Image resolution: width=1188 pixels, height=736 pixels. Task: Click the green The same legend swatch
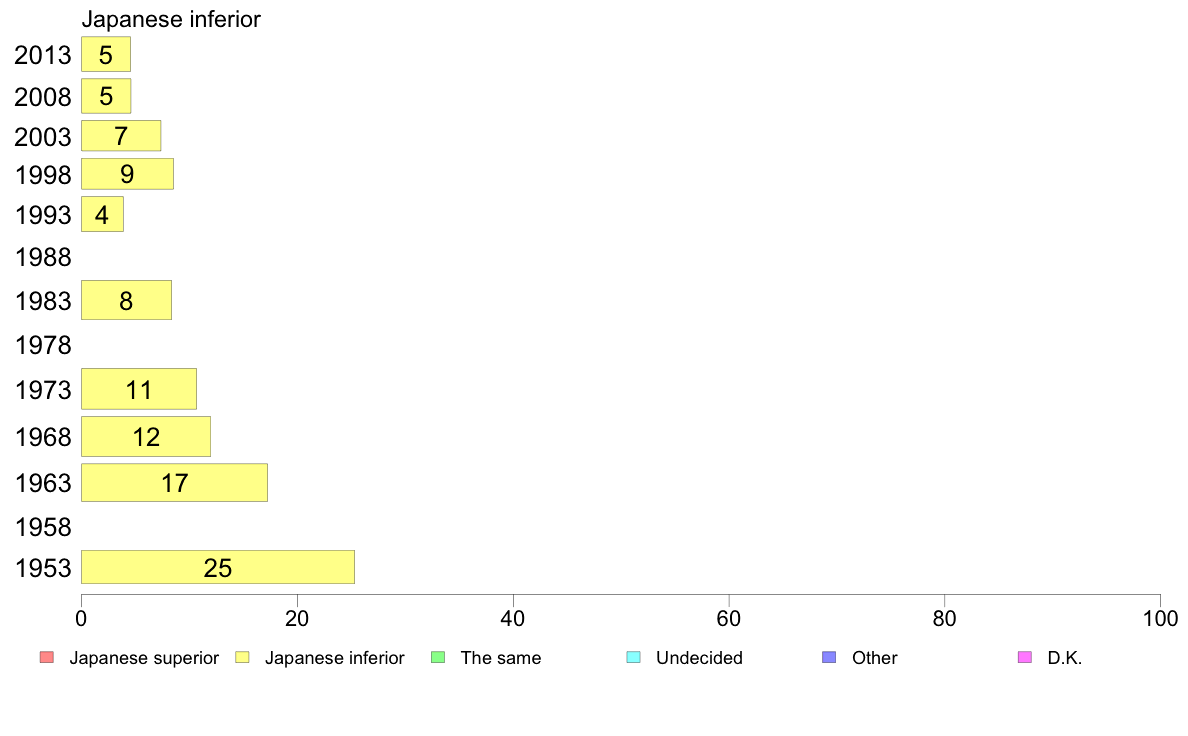(437, 657)
